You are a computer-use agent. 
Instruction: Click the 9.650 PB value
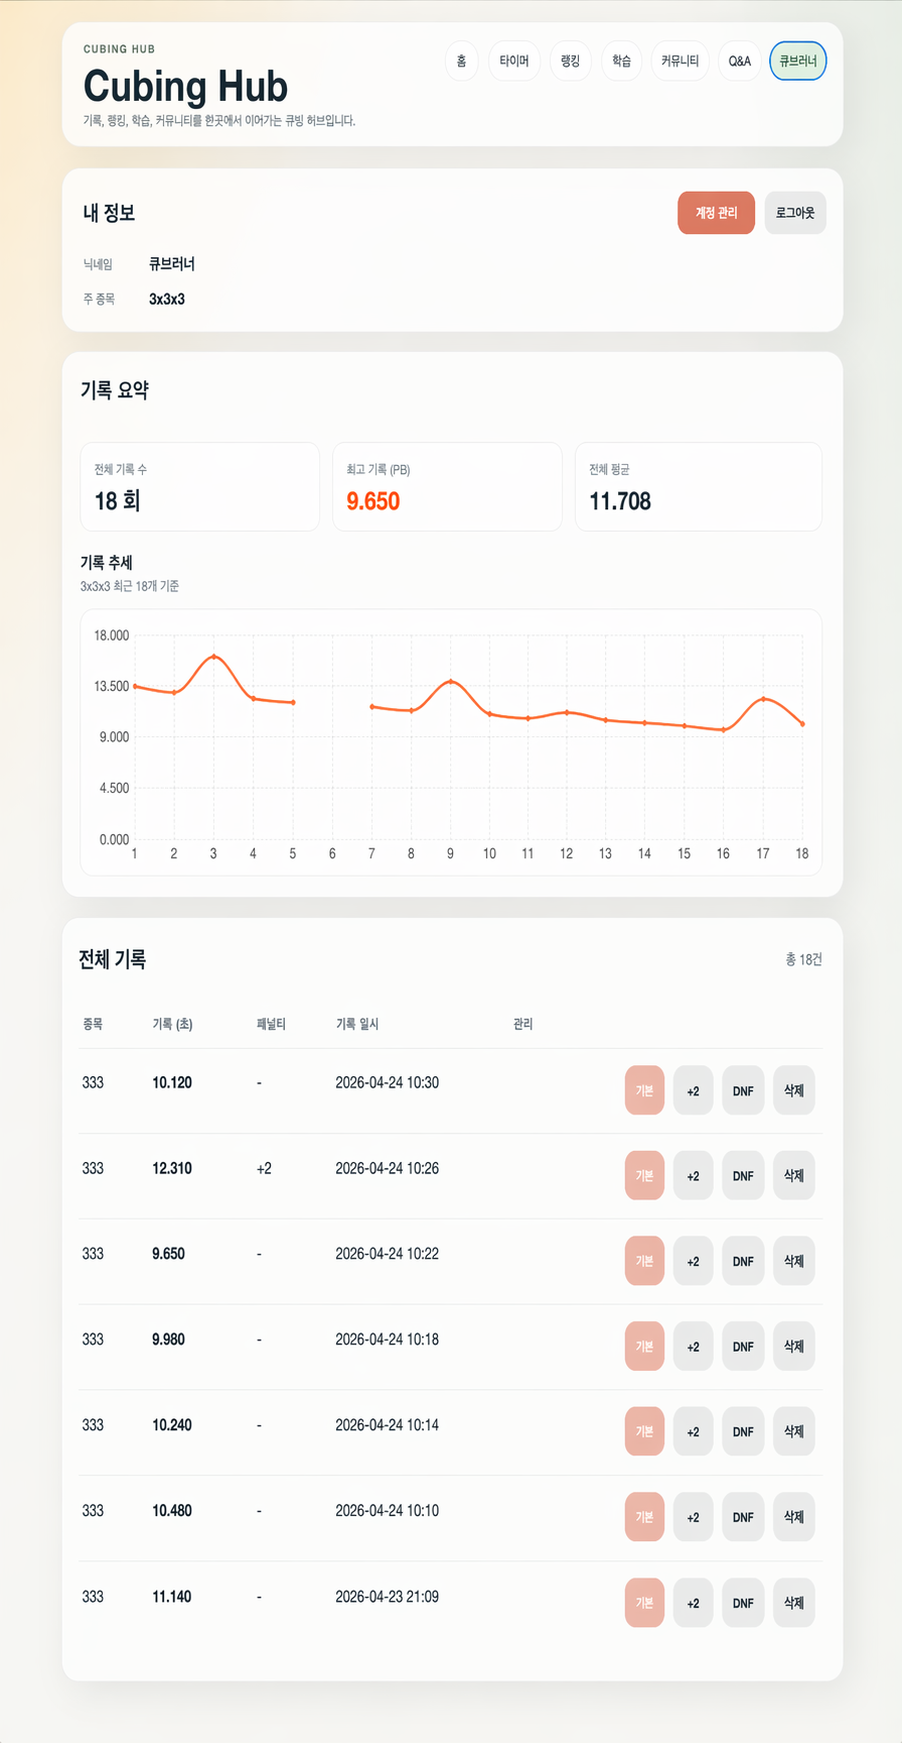click(x=373, y=502)
